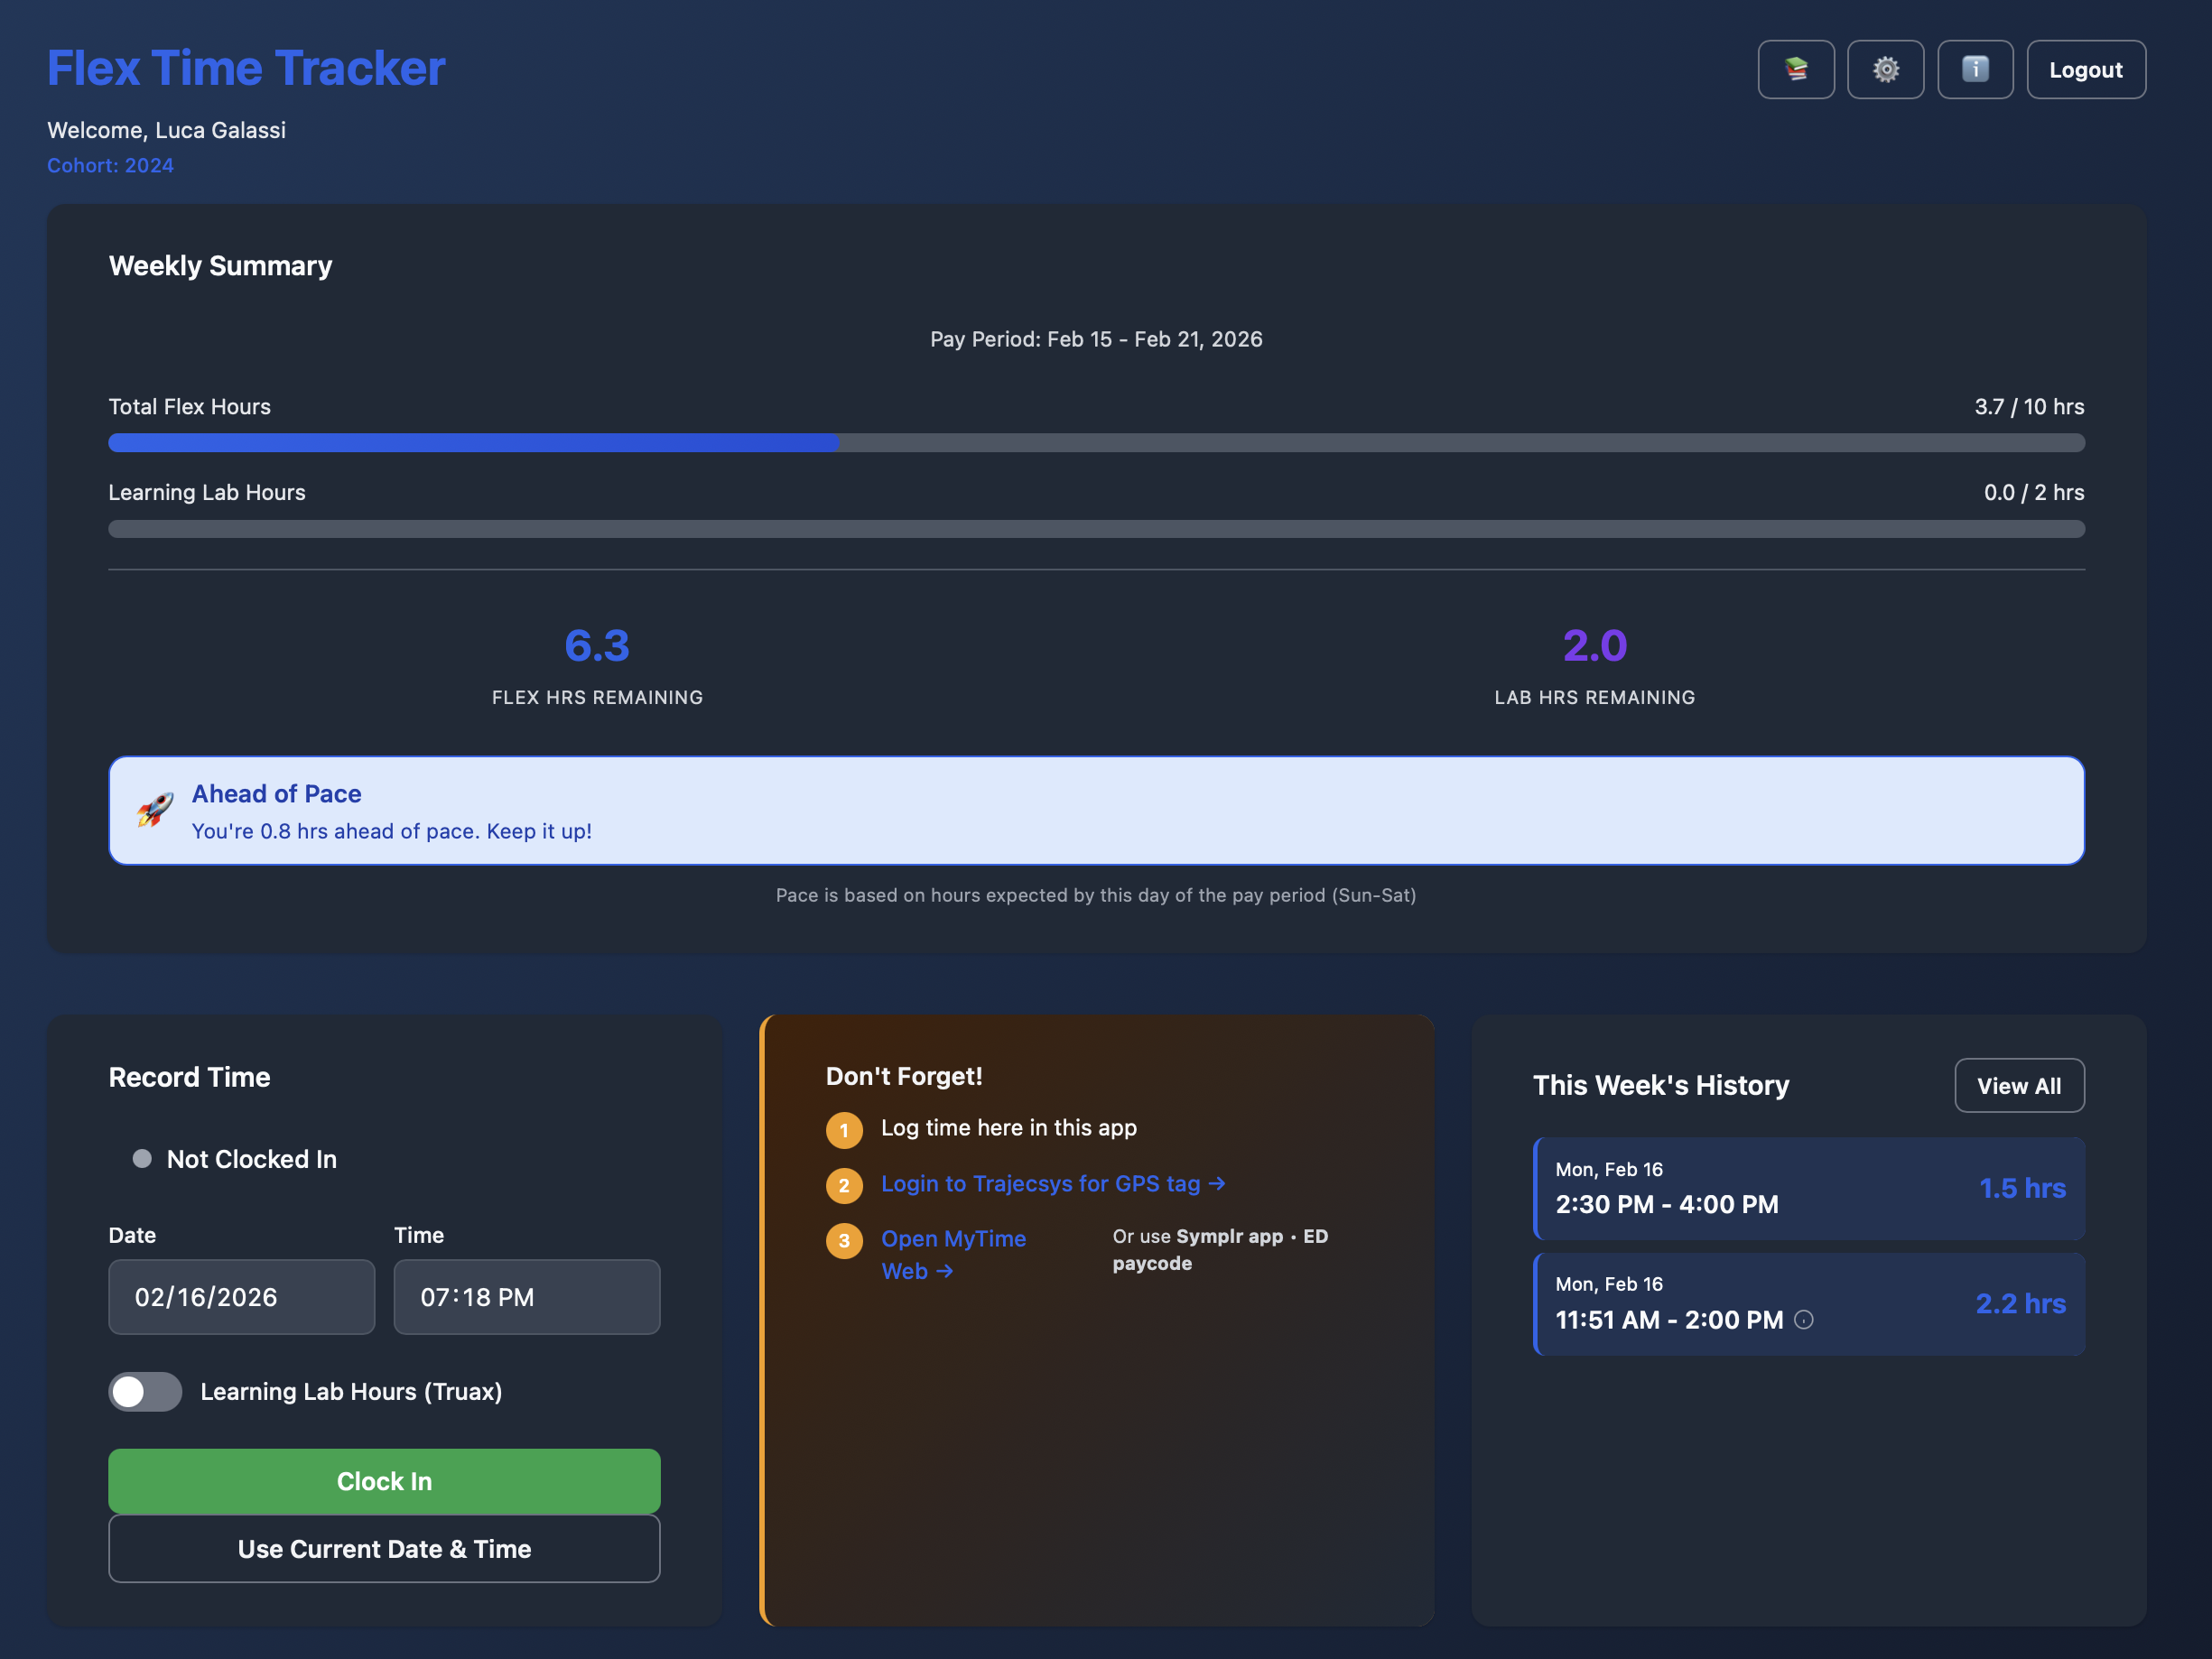2212x1659 pixels.
Task: Open MyTime Web link
Action: click(953, 1253)
